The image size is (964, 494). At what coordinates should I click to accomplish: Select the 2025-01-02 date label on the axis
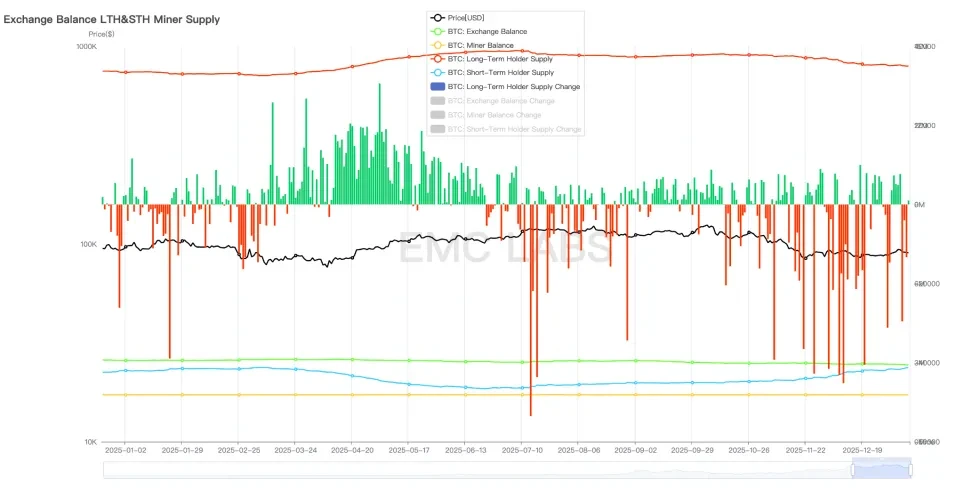tap(125, 451)
